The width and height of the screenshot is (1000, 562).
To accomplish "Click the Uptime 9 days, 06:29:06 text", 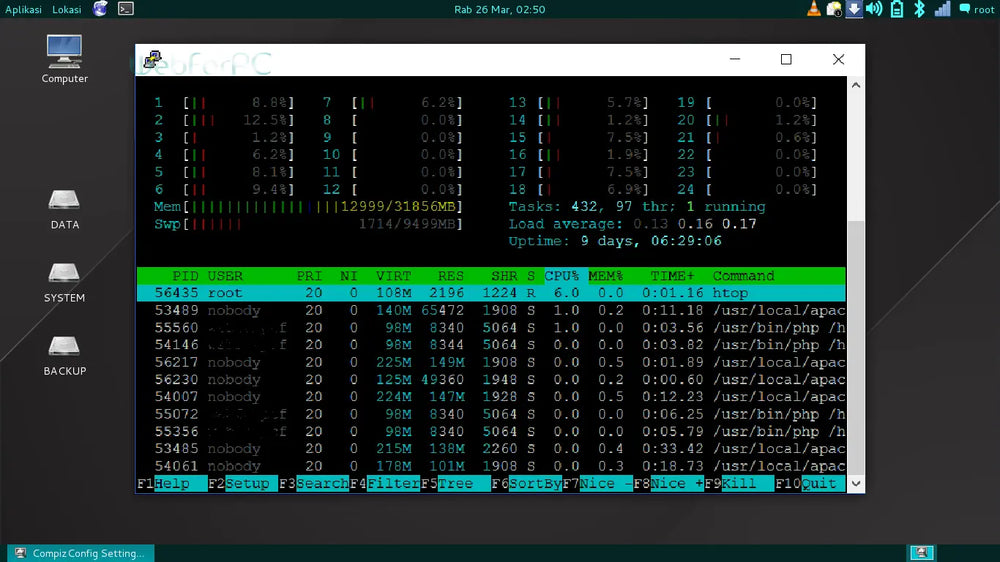I will point(615,241).
